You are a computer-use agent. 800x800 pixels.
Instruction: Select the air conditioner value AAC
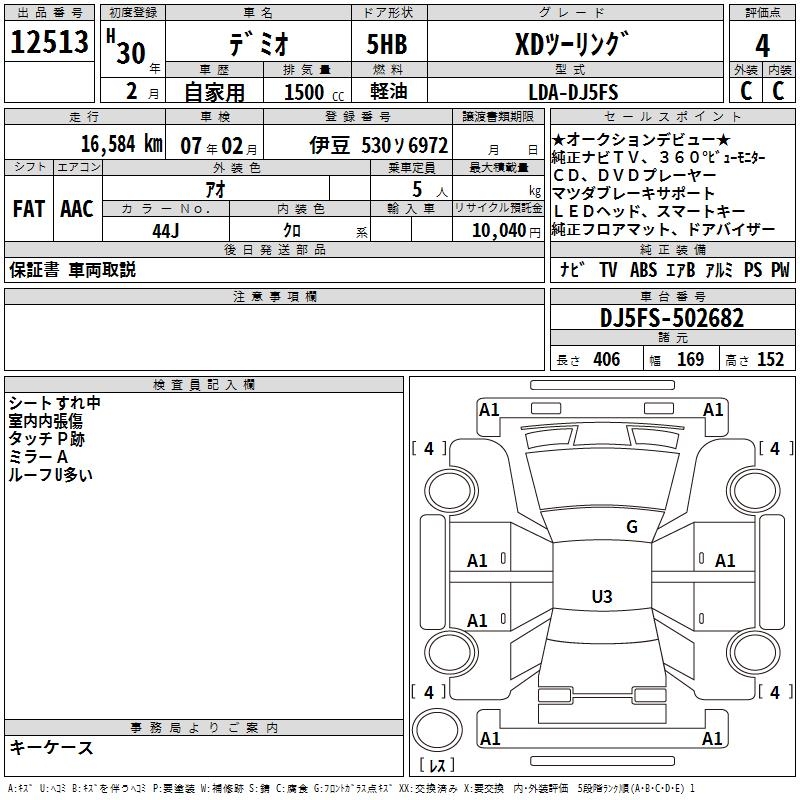[x=77, y=209]
